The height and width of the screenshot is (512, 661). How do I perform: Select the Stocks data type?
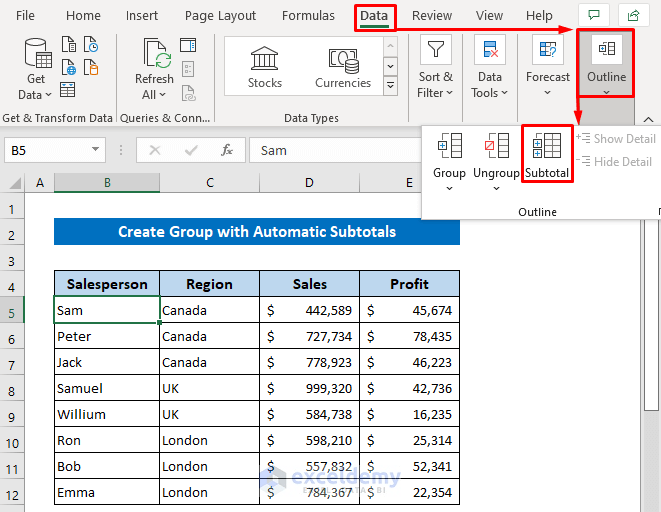click(265, 67)
